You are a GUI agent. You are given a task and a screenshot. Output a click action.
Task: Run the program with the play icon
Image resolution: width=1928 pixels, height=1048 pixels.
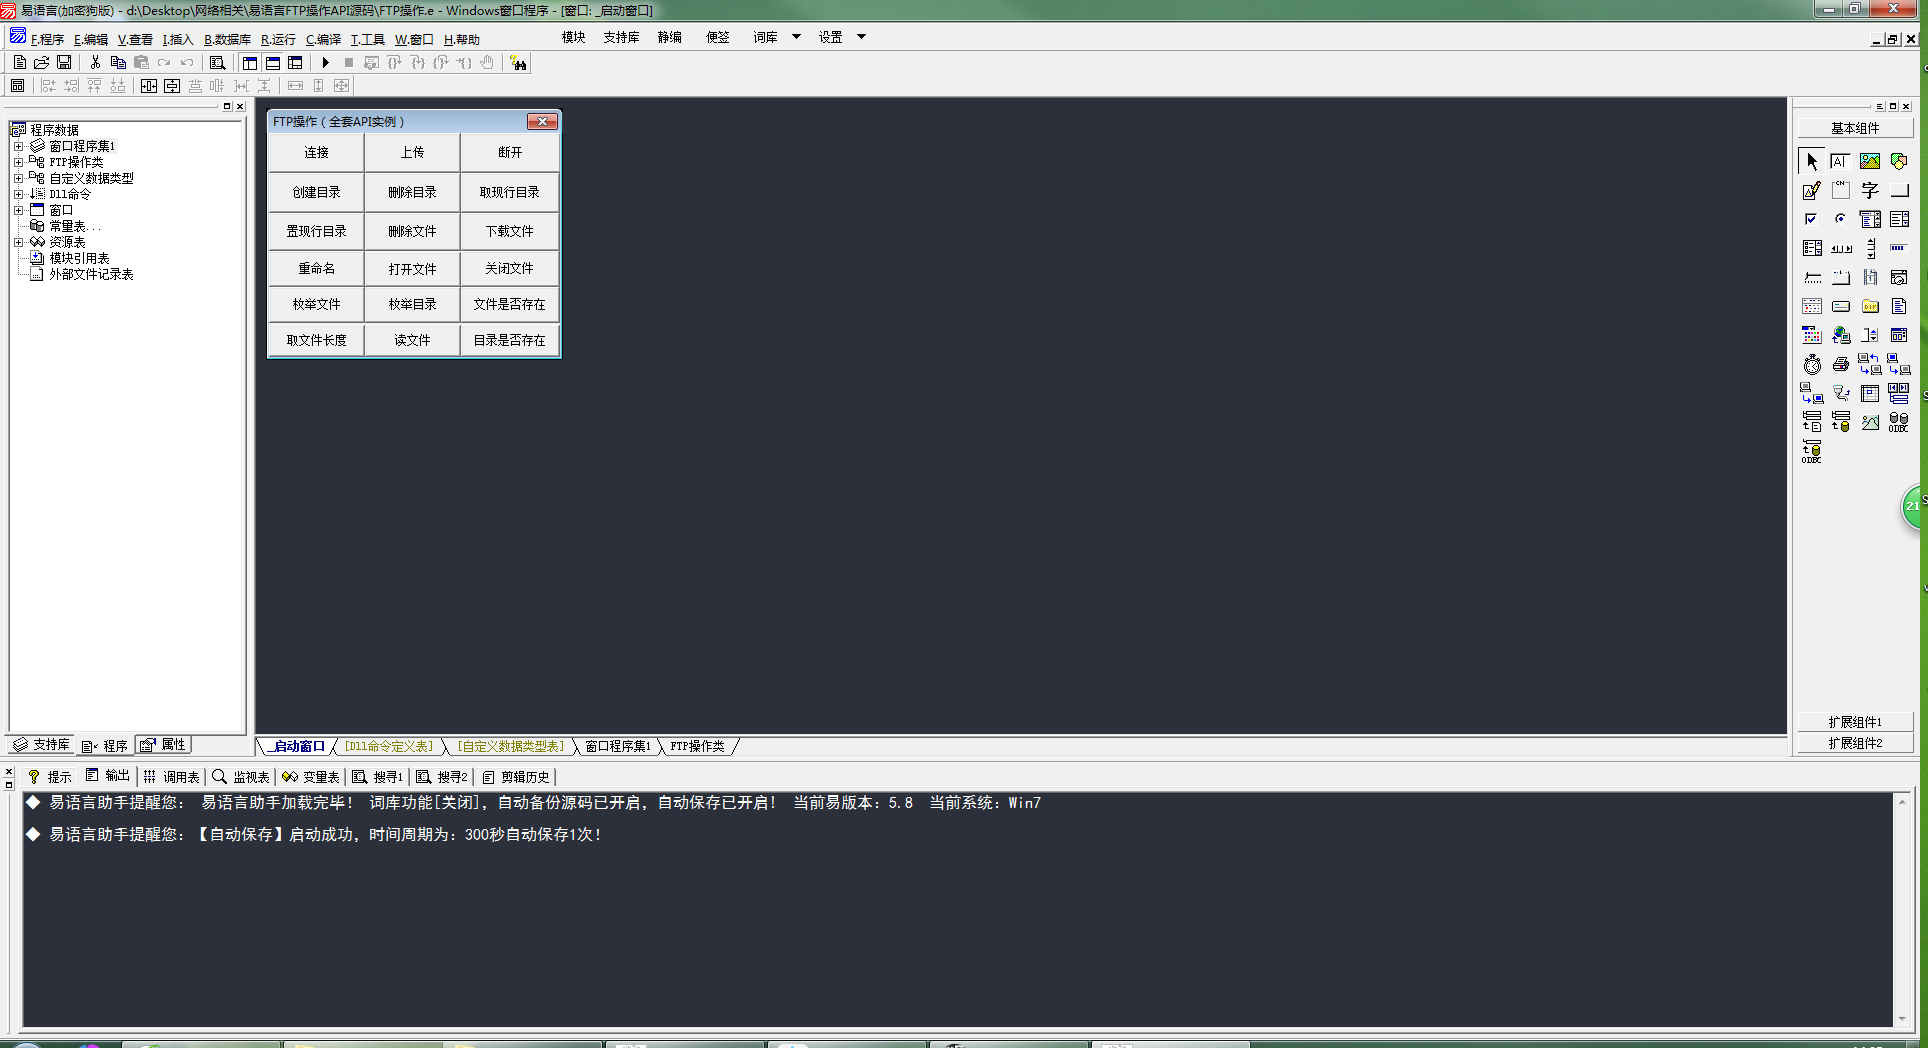coord(325,62)
